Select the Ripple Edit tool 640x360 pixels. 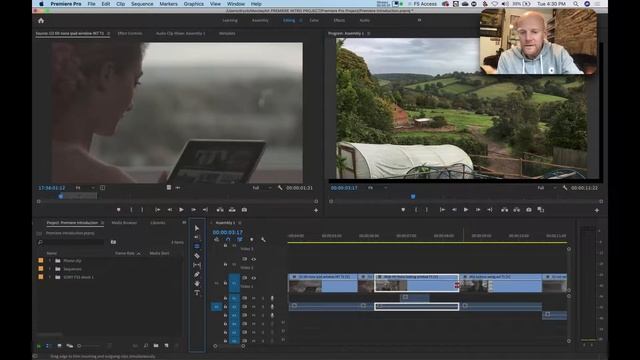tap(197, 246)
